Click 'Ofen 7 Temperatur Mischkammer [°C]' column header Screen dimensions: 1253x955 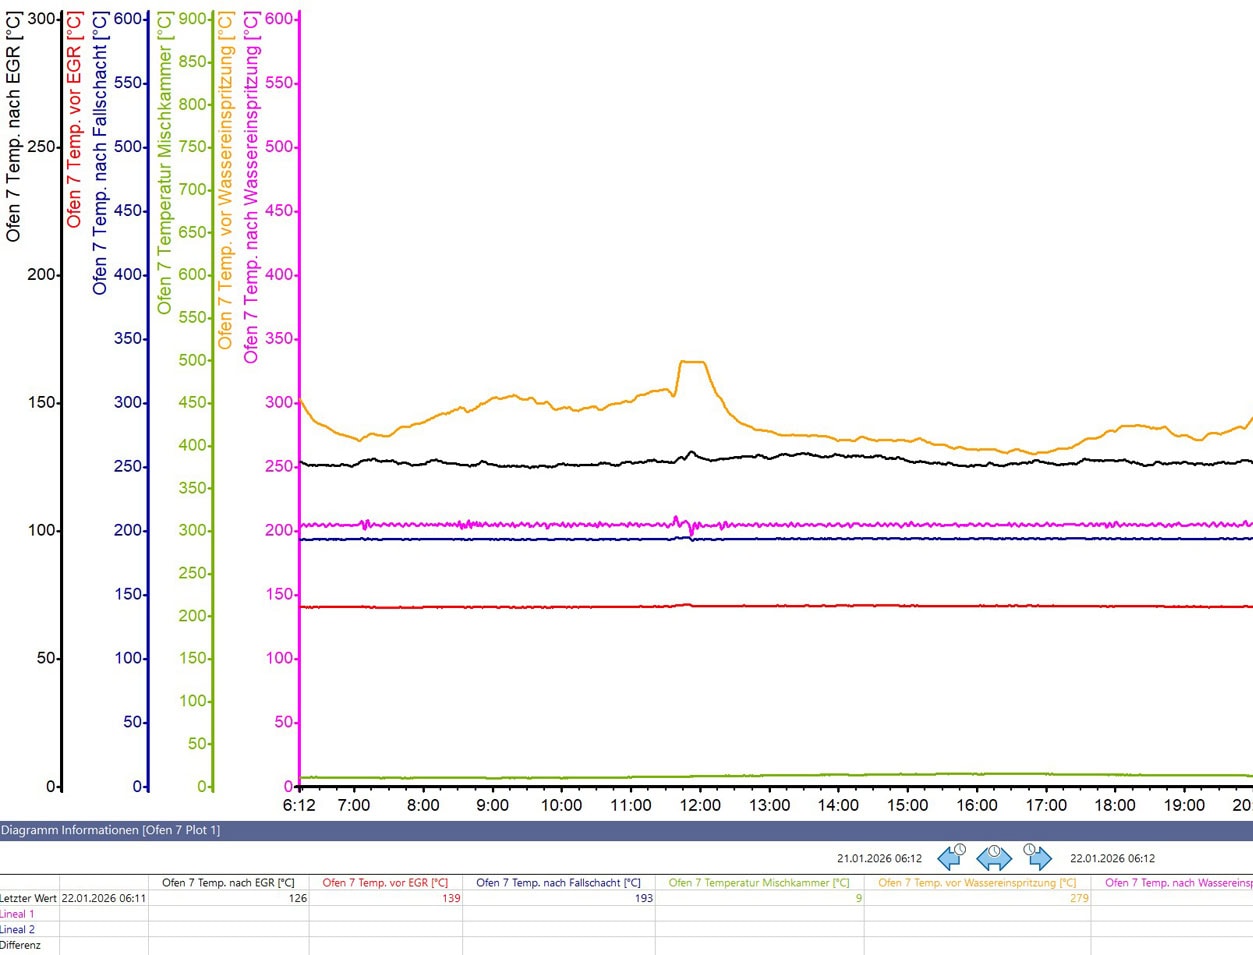pos(759,883)
